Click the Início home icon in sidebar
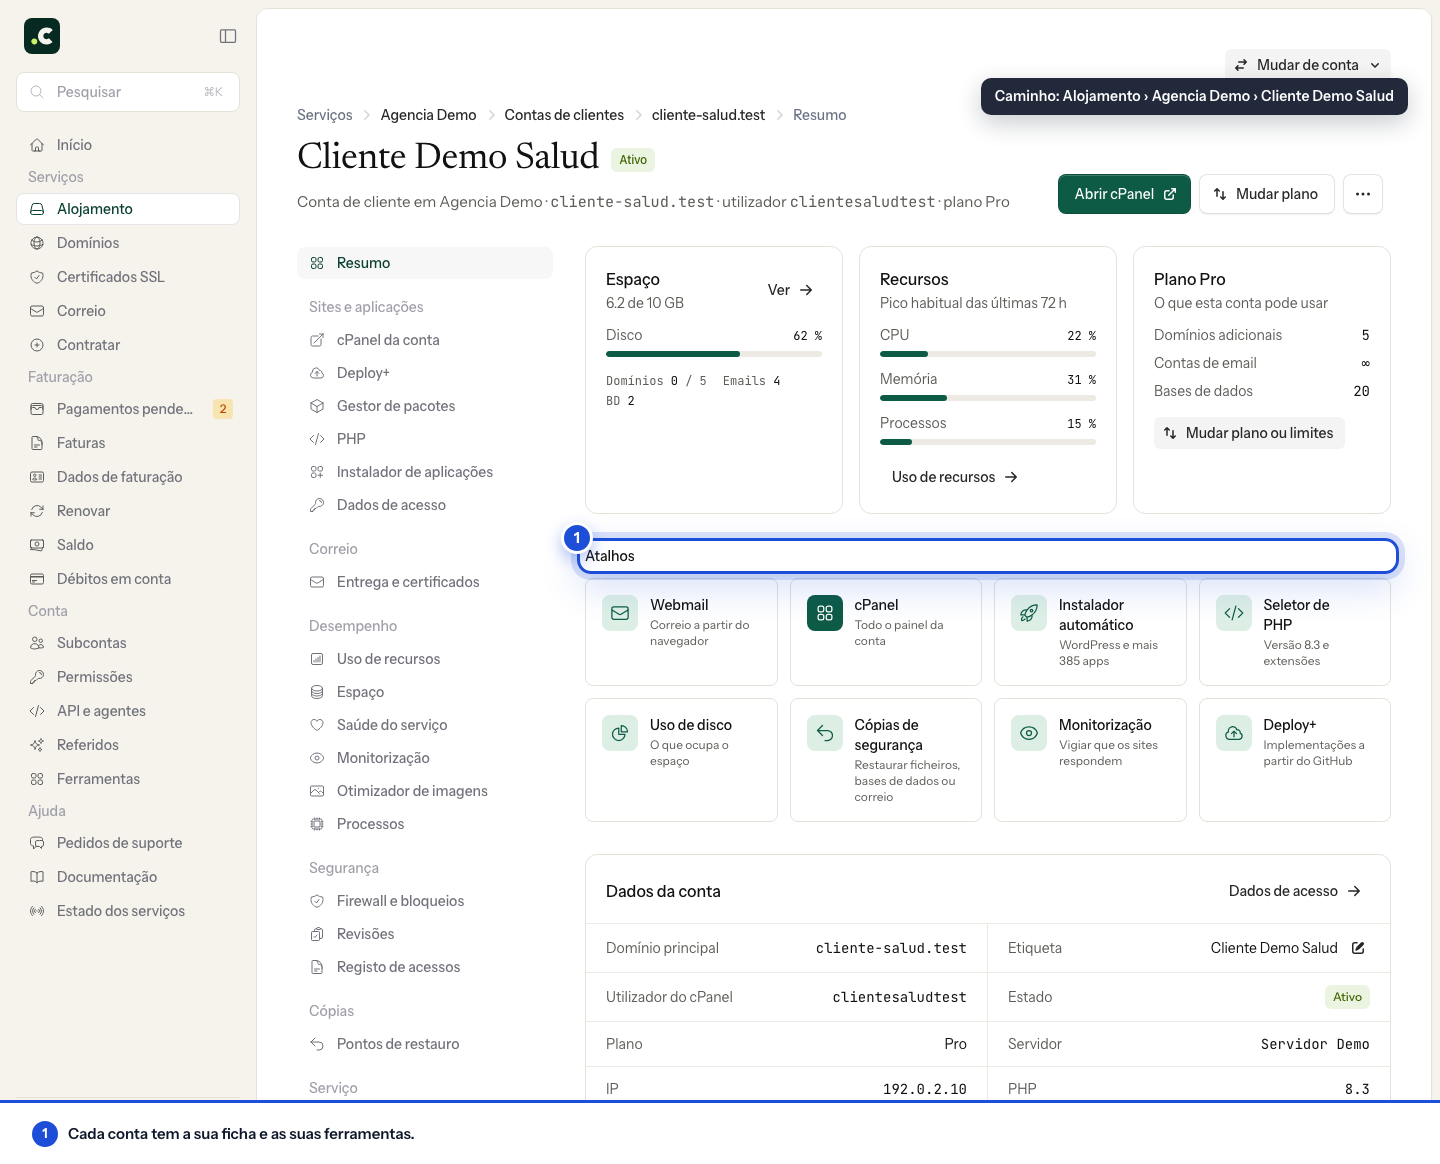Image resolution: width=1440 pixels, height=1164 pixels. coord(37,145)
